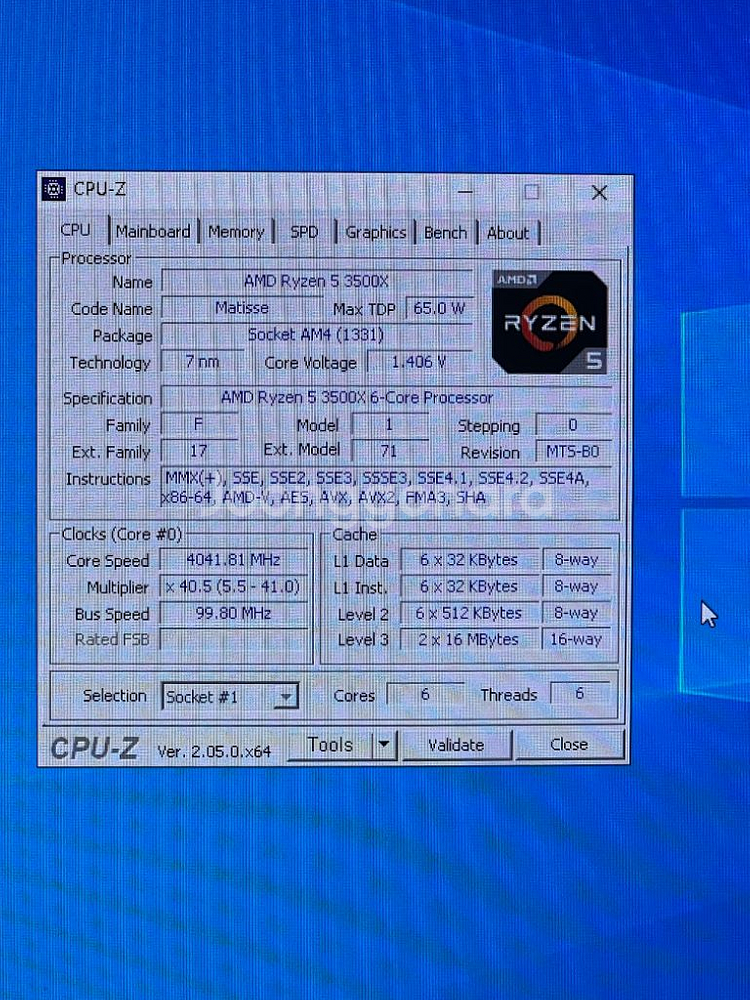Screen dimensions: 750x1000
Task: Show the About tab
Action: pyautogui.click(x=508, y=233)
